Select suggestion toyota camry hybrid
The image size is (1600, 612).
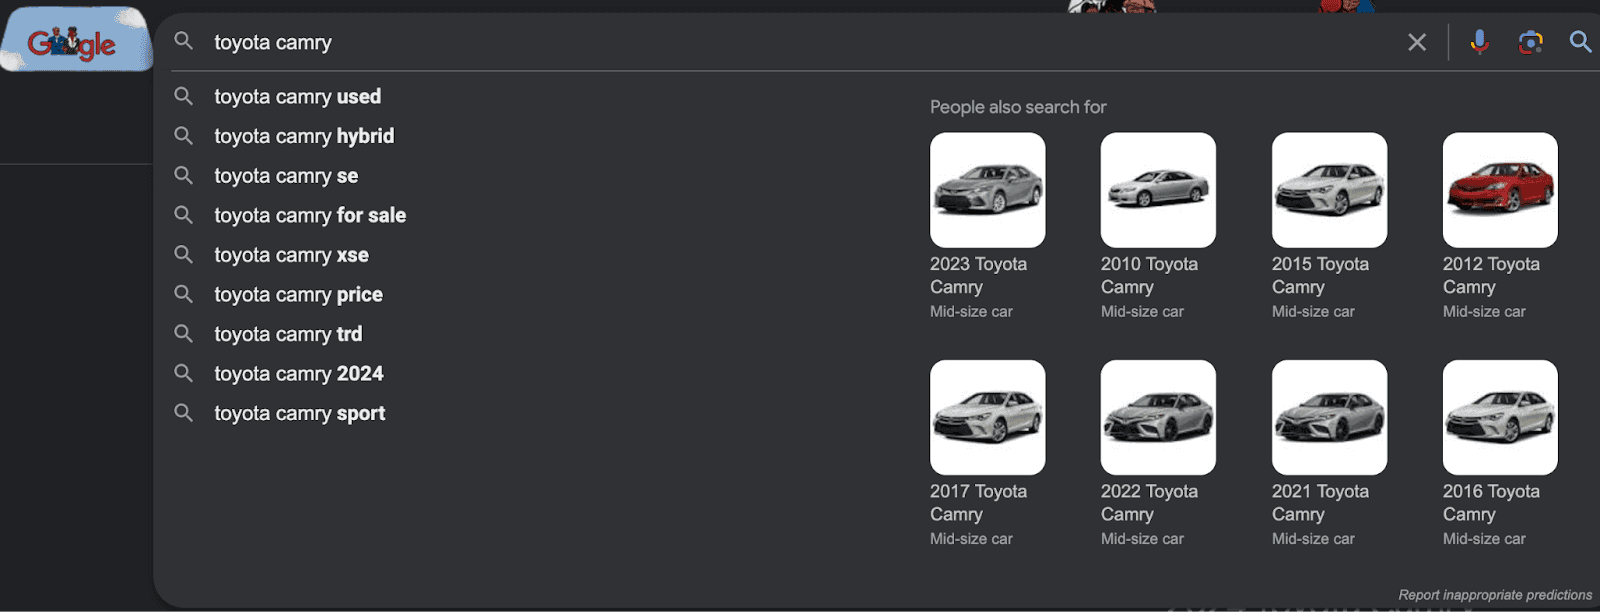(304, 136)
